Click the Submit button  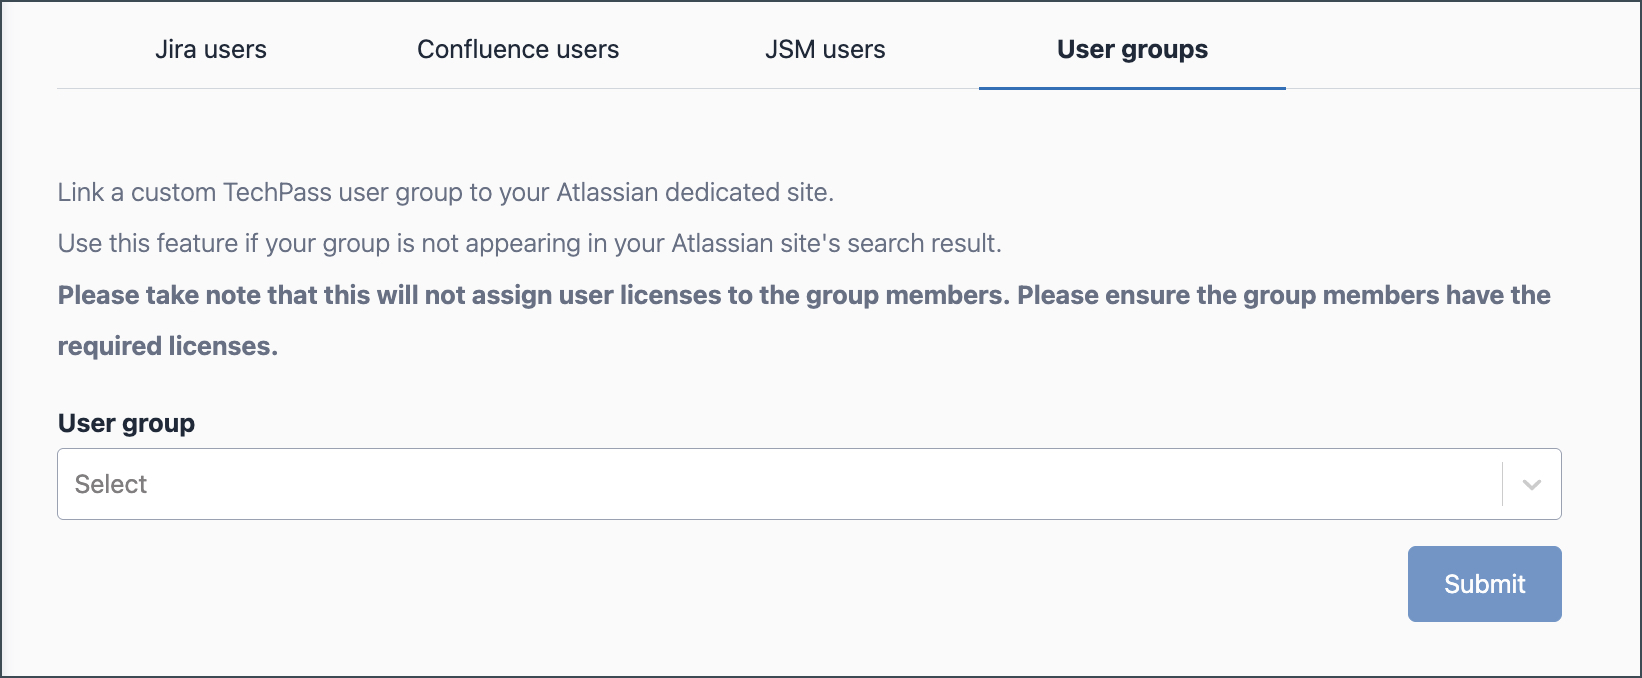pyautogui.click(x=1484, y=584)
